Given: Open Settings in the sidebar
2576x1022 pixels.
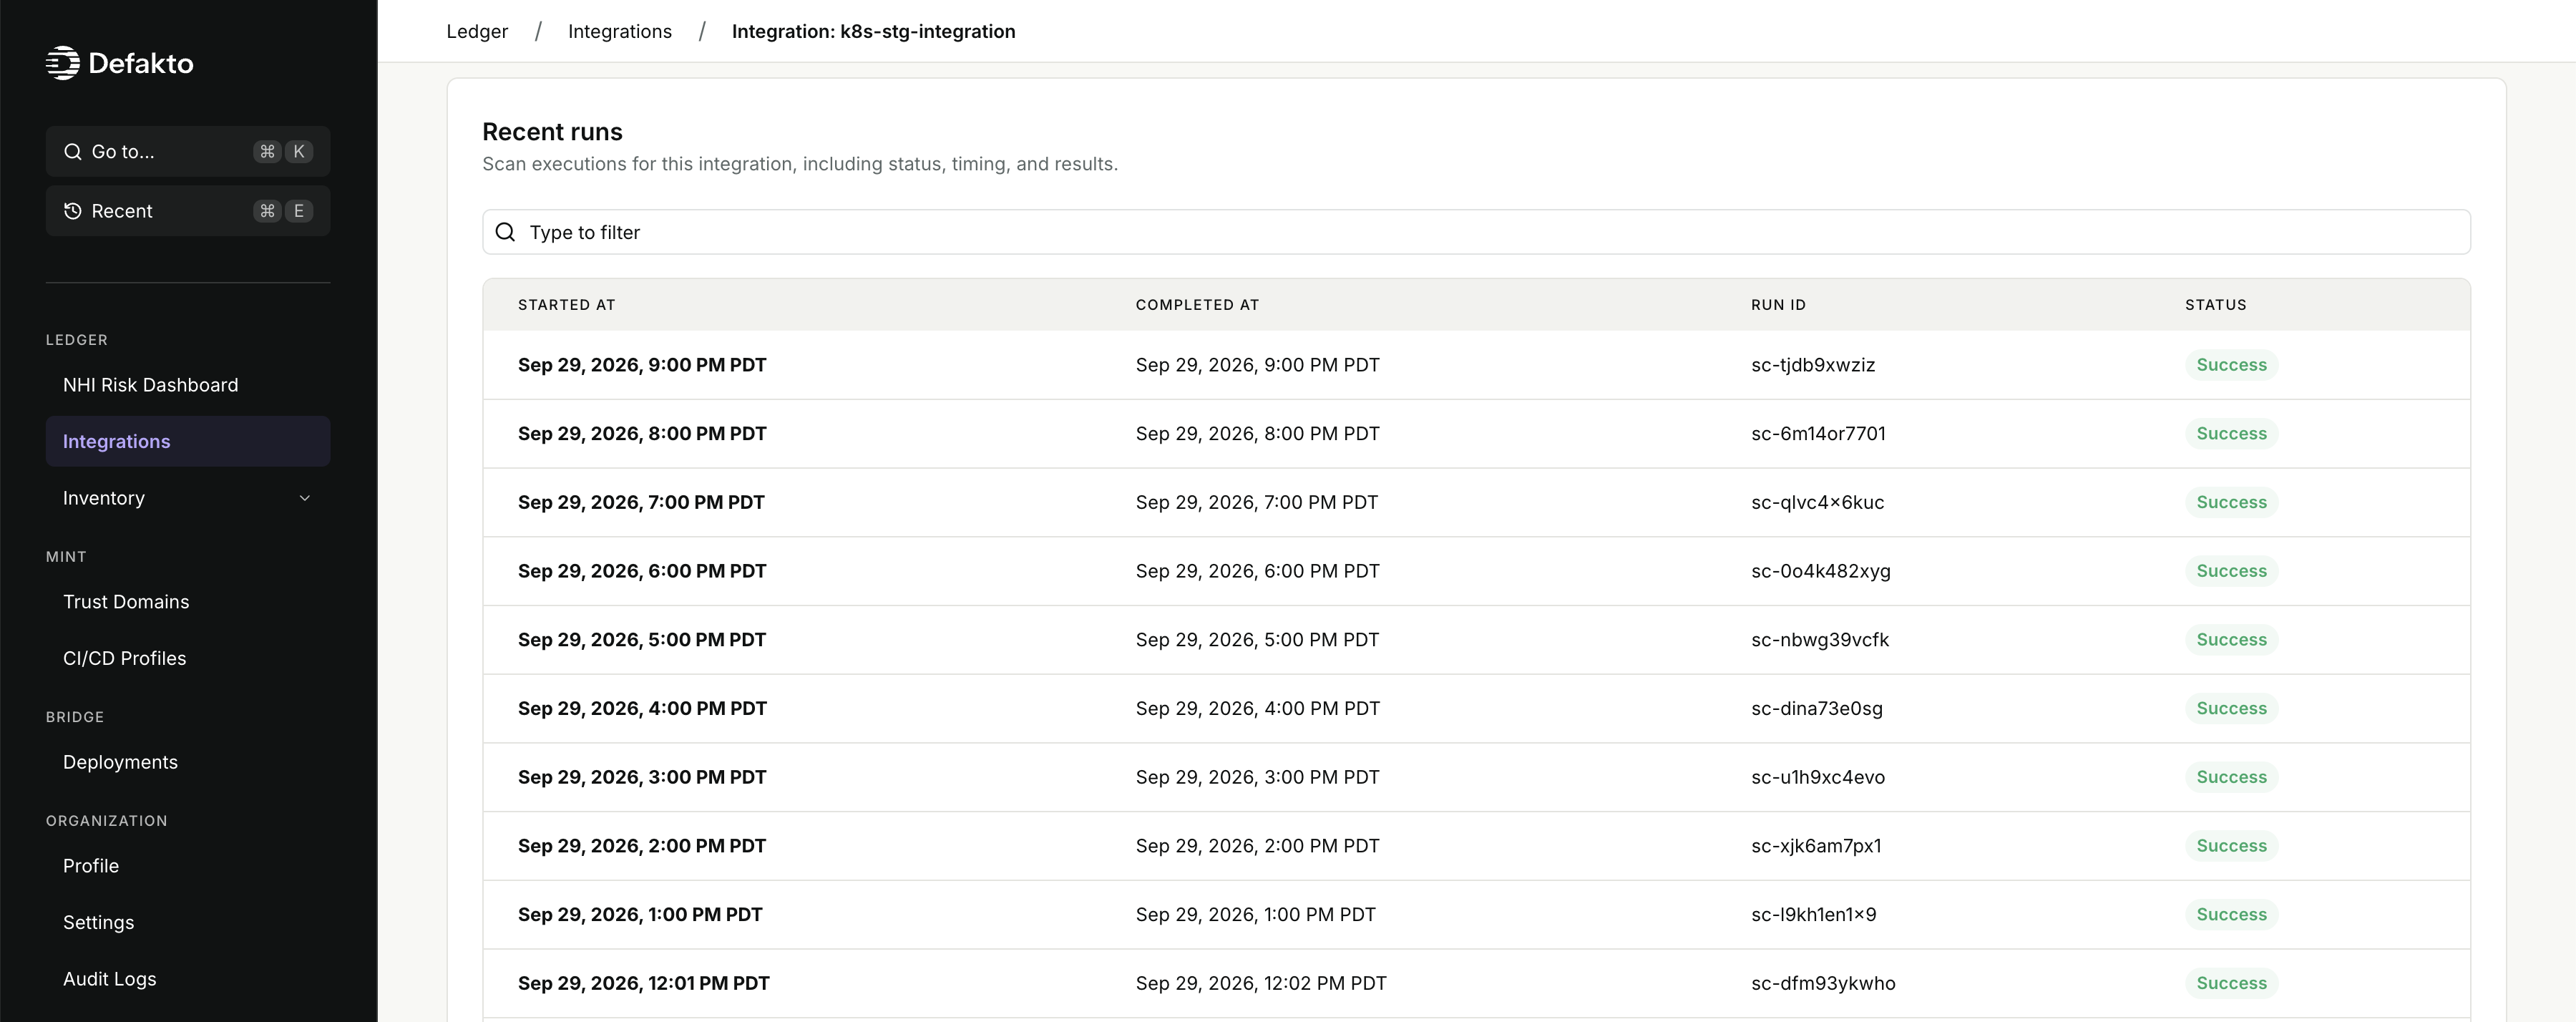Looking at the screenshot, I should click(188, 922).
